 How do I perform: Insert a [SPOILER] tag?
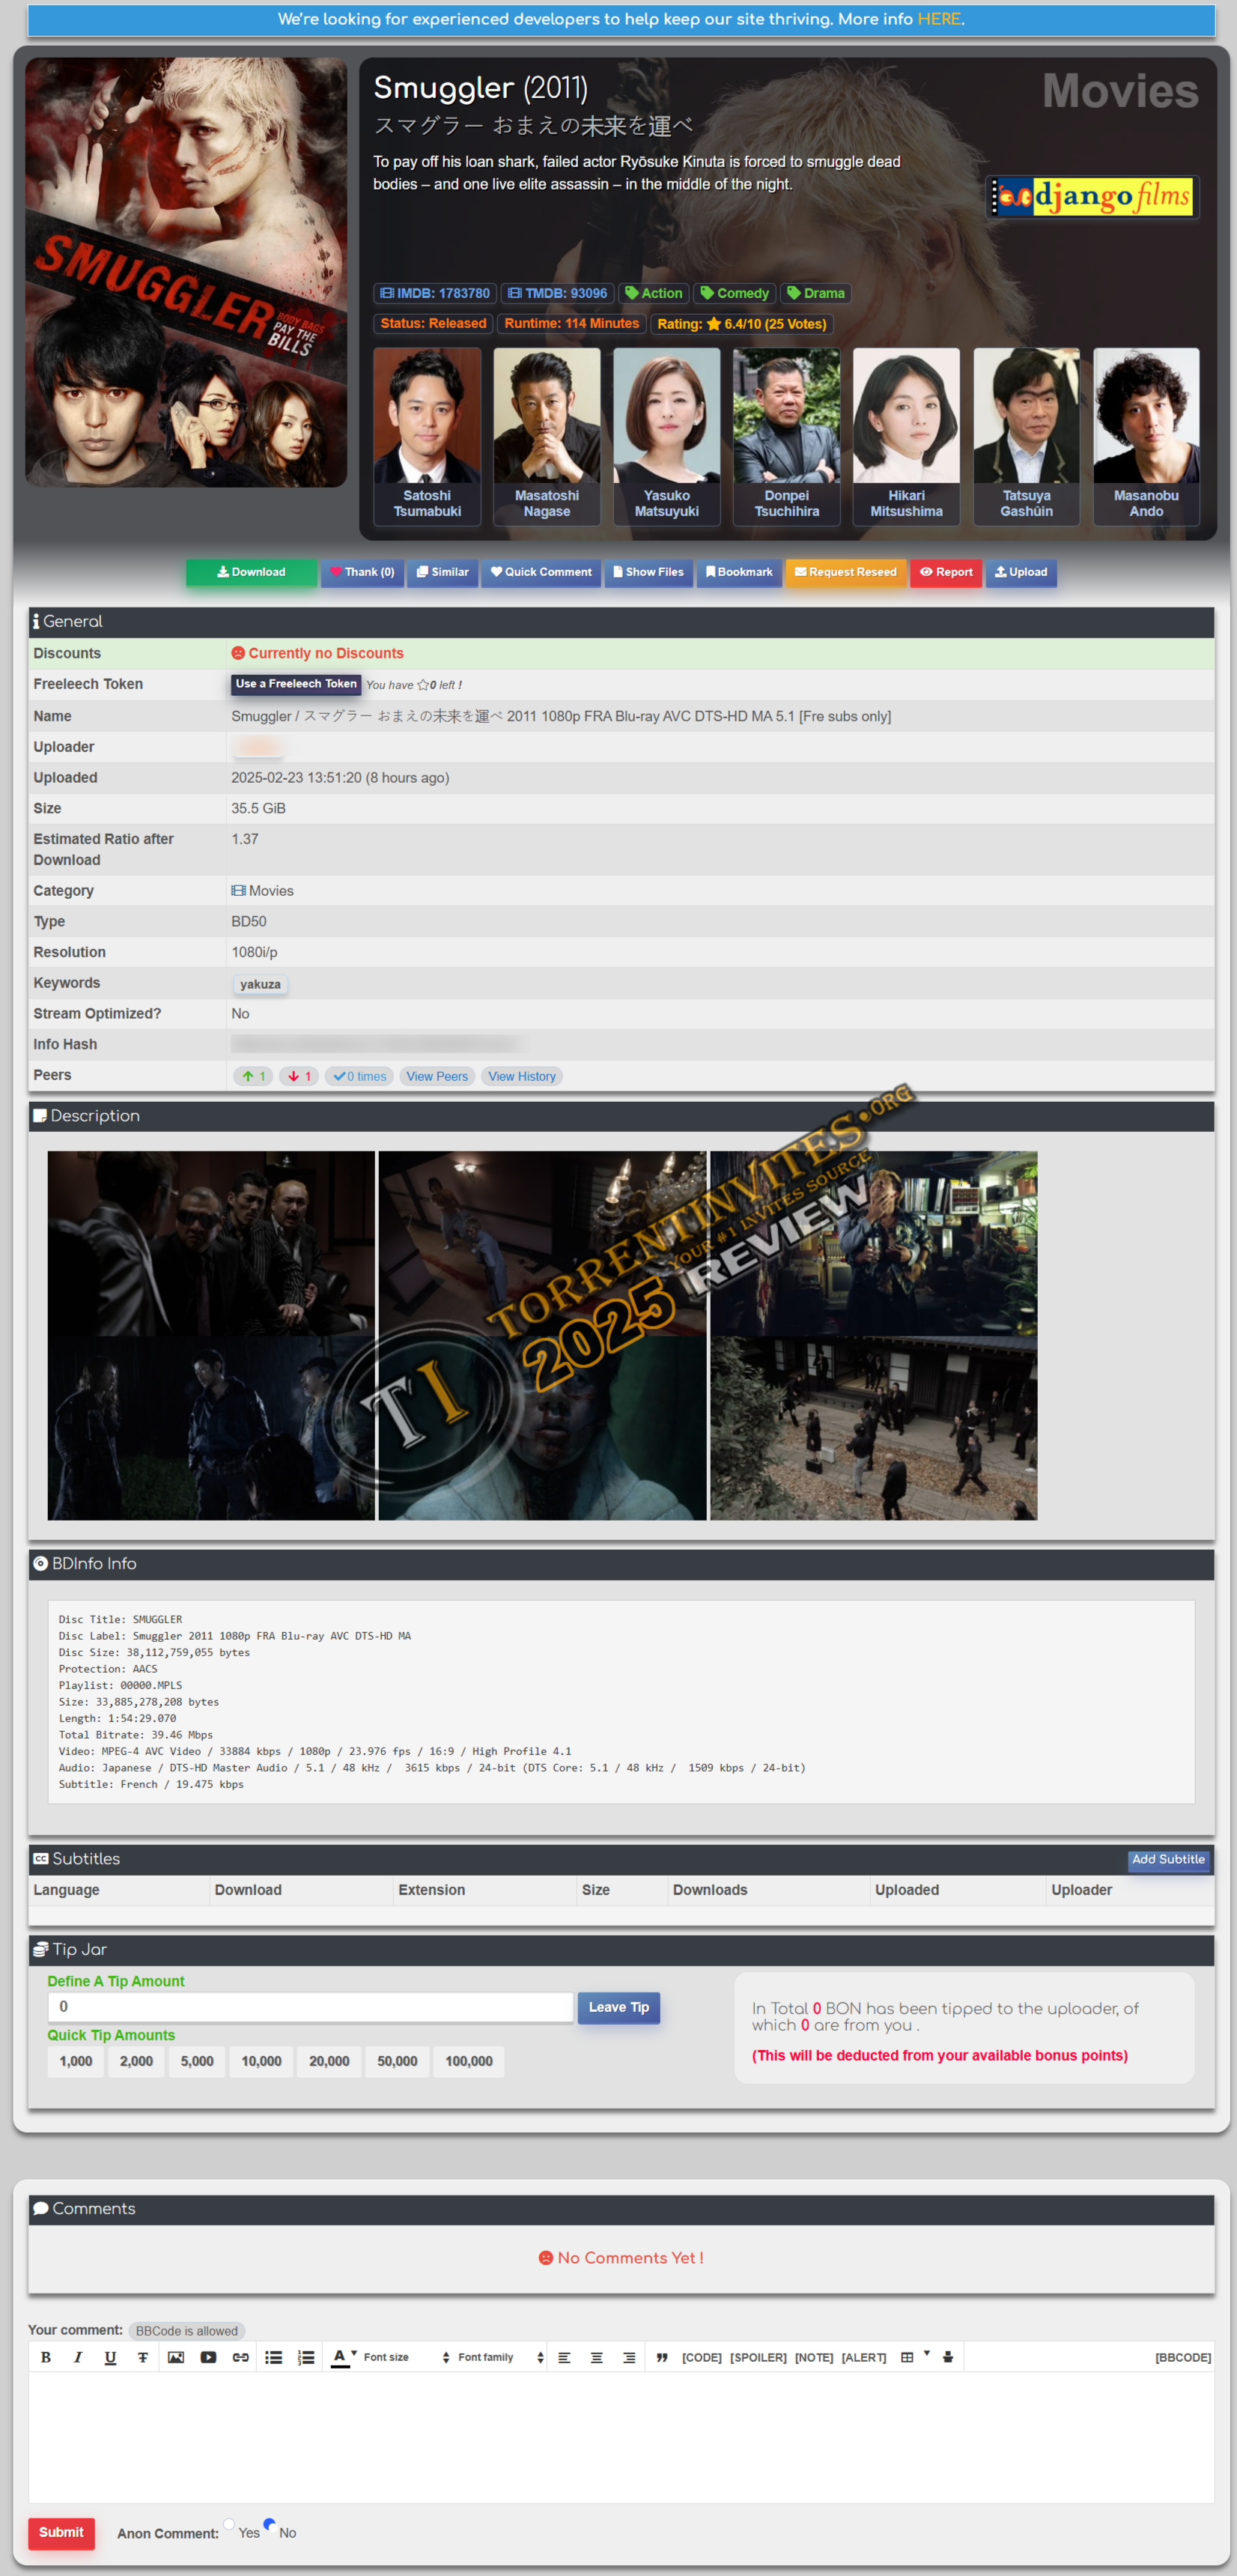pos(758,2357)
